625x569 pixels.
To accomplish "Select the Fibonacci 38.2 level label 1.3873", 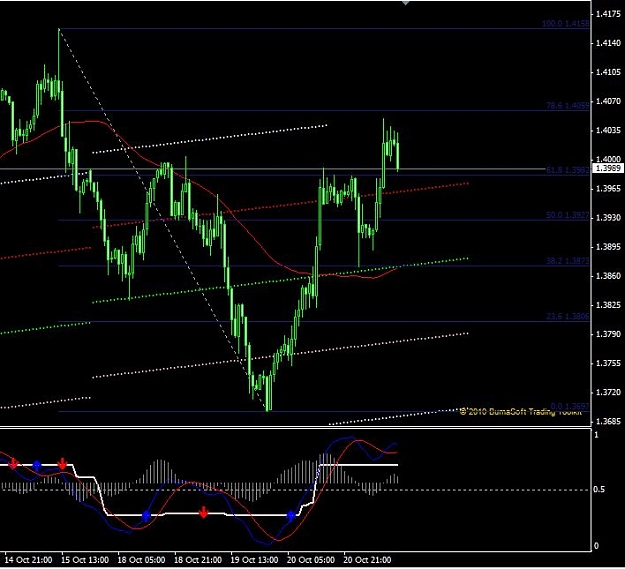I will tap(567, 261).
